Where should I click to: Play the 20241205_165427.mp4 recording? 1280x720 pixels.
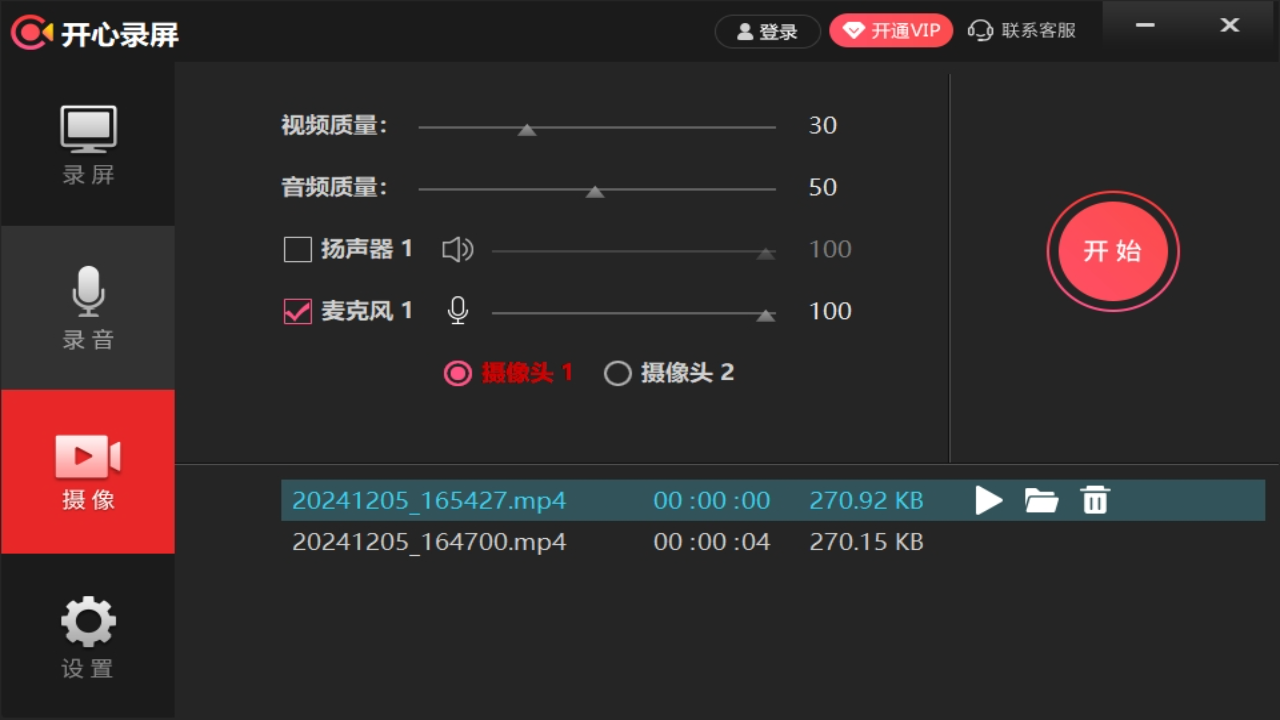pyautogui.click(x=988, y=500)
